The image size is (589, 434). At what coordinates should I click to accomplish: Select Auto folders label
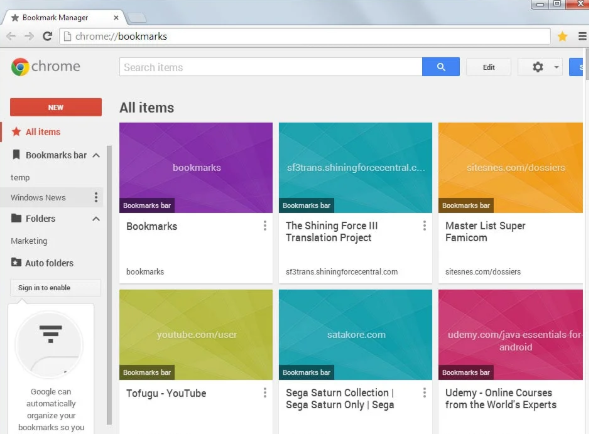tap(49, 263)
